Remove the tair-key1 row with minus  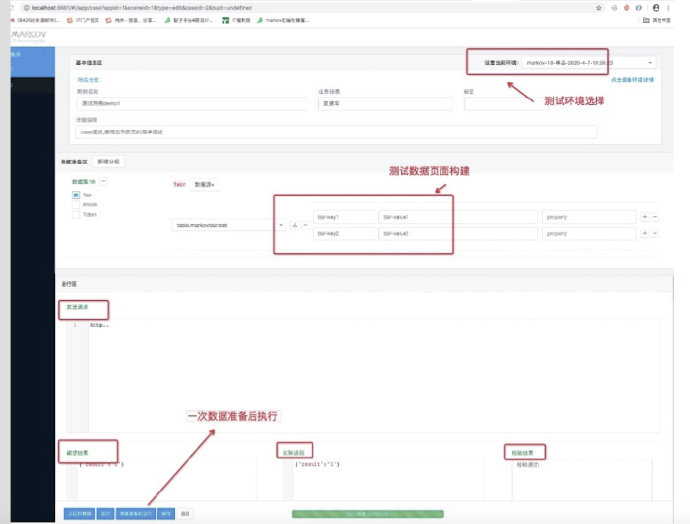pyautogui.click(x=655, y=217)
